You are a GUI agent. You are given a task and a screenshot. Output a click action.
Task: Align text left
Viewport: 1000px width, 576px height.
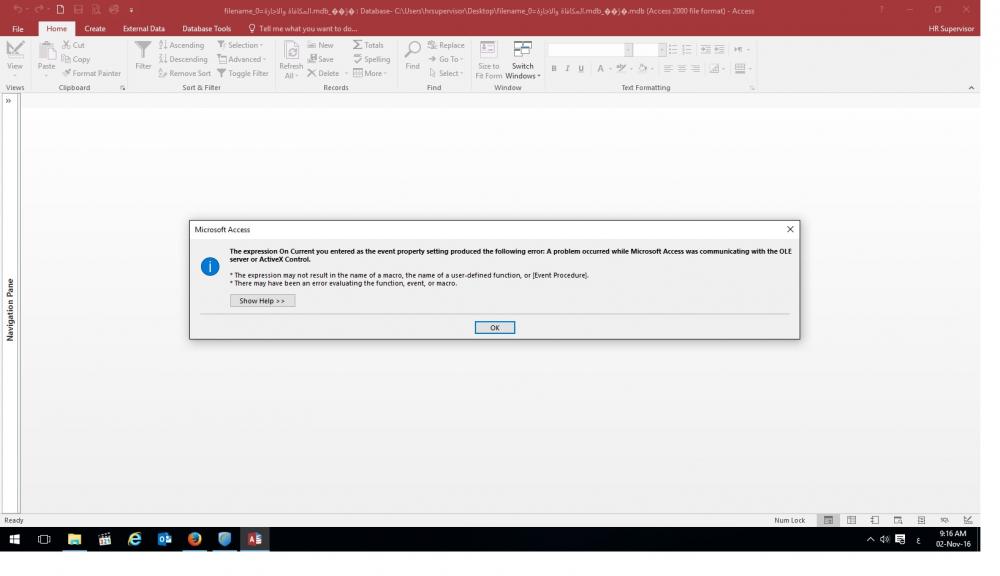[x=668, y=68]
